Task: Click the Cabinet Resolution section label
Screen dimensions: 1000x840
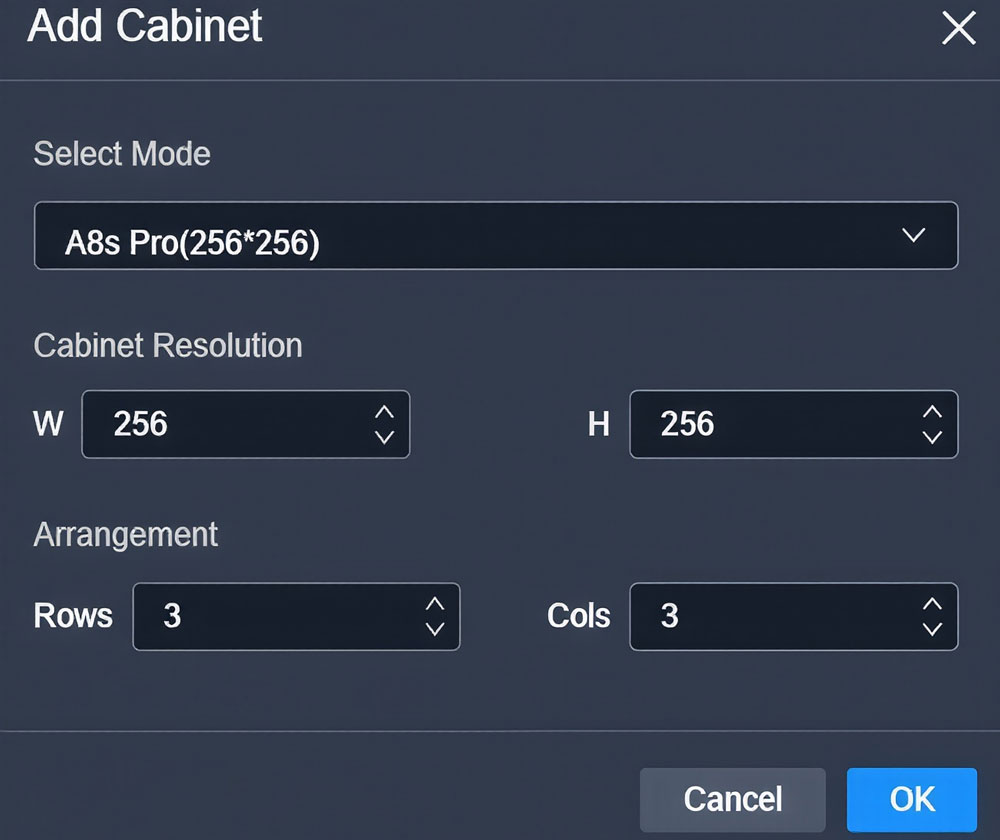Action: pyautogui.click(x=168, y=345)
